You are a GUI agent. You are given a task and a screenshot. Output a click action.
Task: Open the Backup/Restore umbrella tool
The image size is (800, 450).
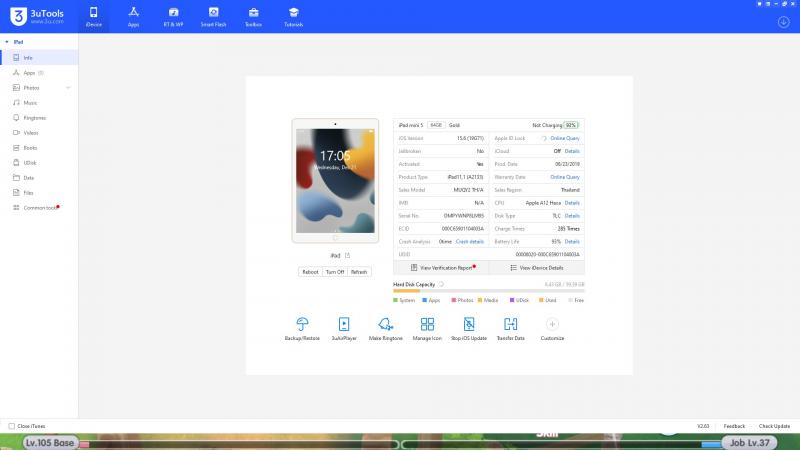click(x=302, y=324)
